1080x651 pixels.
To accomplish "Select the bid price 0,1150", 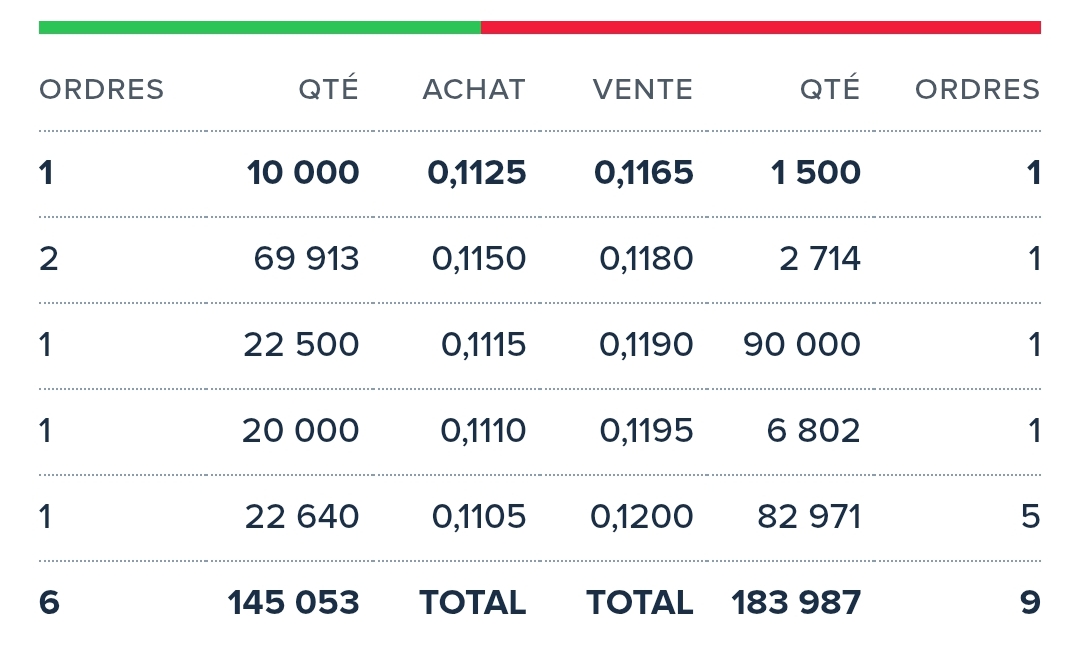I will 479,259.
